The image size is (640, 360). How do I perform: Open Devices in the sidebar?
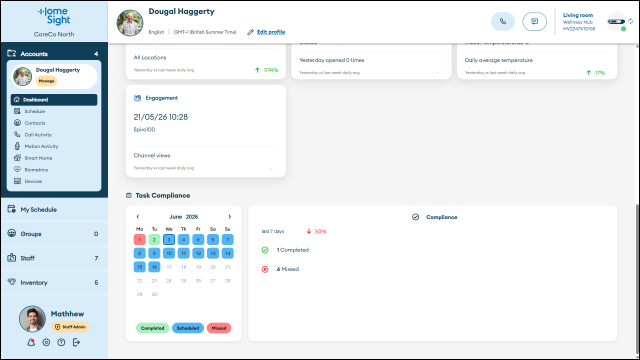point(54,181)
